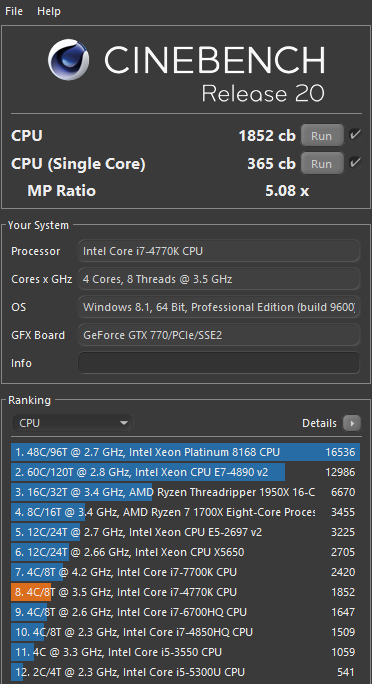This screenshot has width=372, height=684.
Task: Click the OS field with Windows 8.1
Action: pyautogui.click(x=219, y=307)
